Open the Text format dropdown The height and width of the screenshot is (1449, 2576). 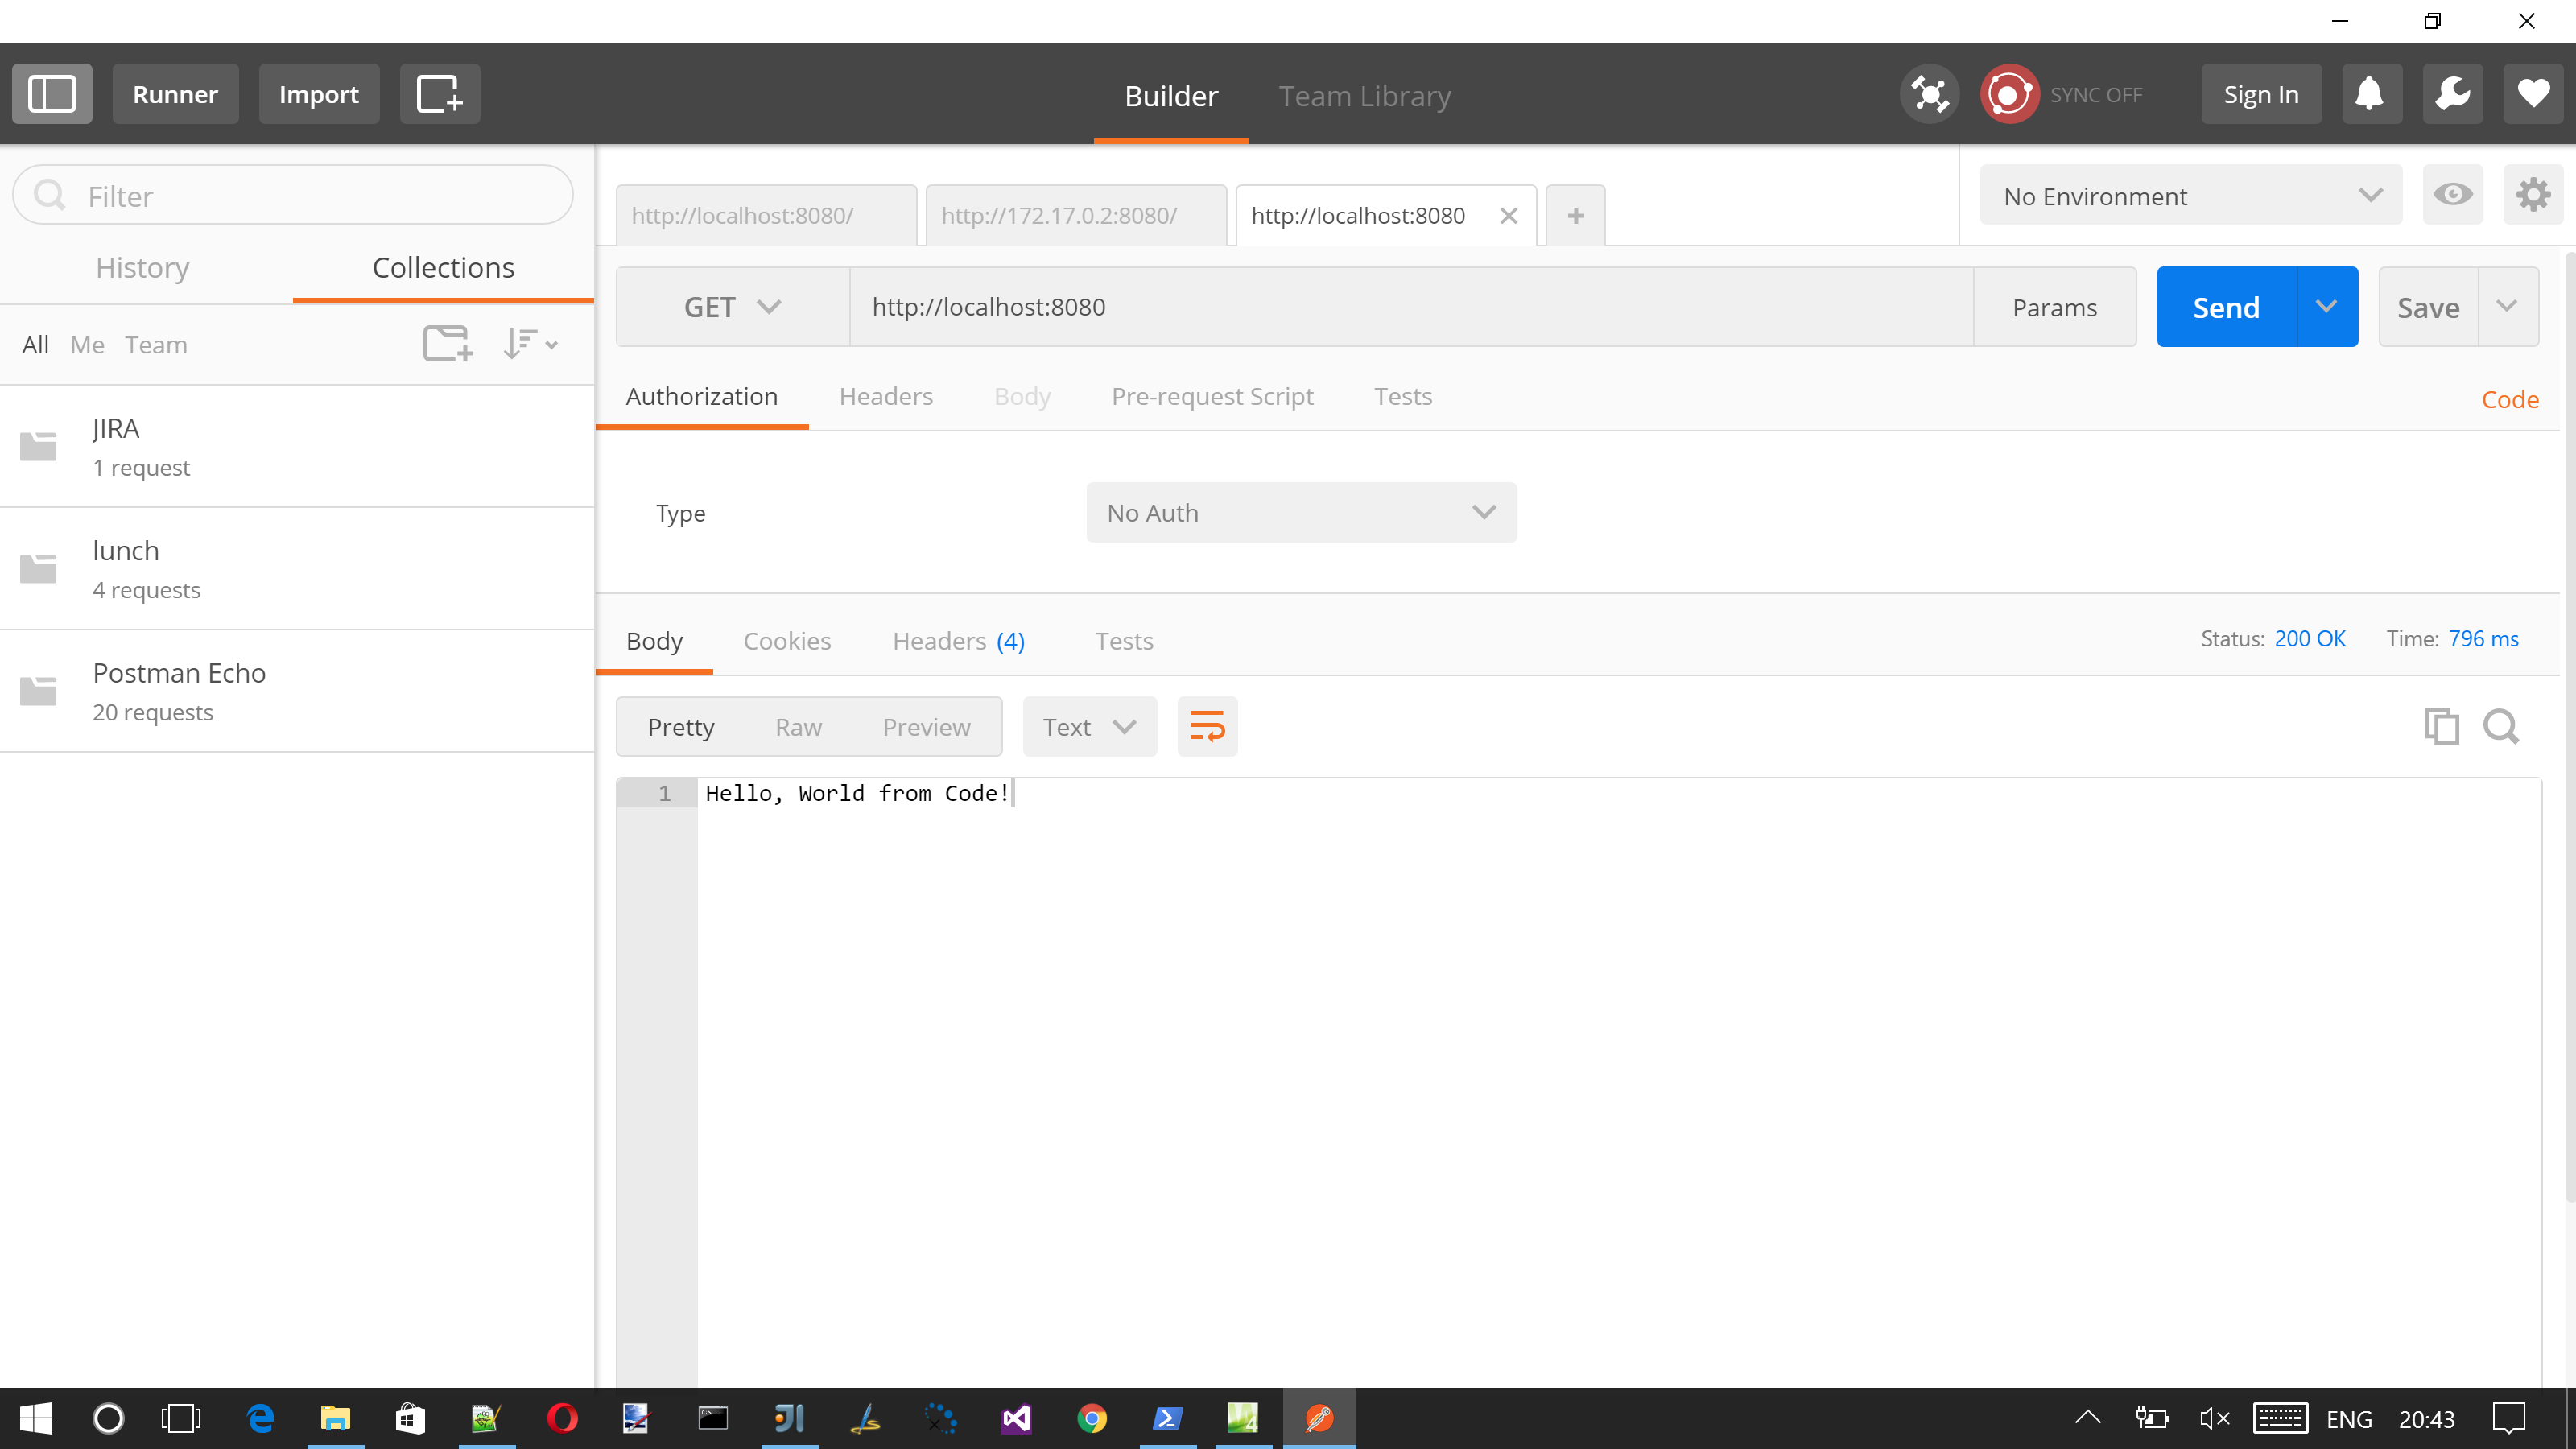pyautogui.click(x=1089, y=727)
